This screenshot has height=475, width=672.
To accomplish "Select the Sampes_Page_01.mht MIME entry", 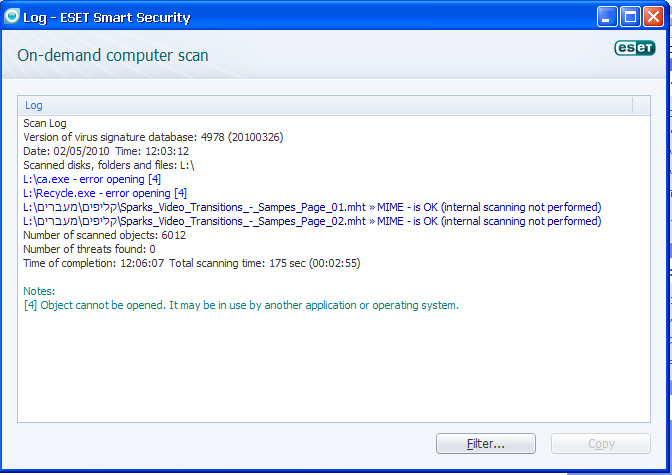I will 312,207.
